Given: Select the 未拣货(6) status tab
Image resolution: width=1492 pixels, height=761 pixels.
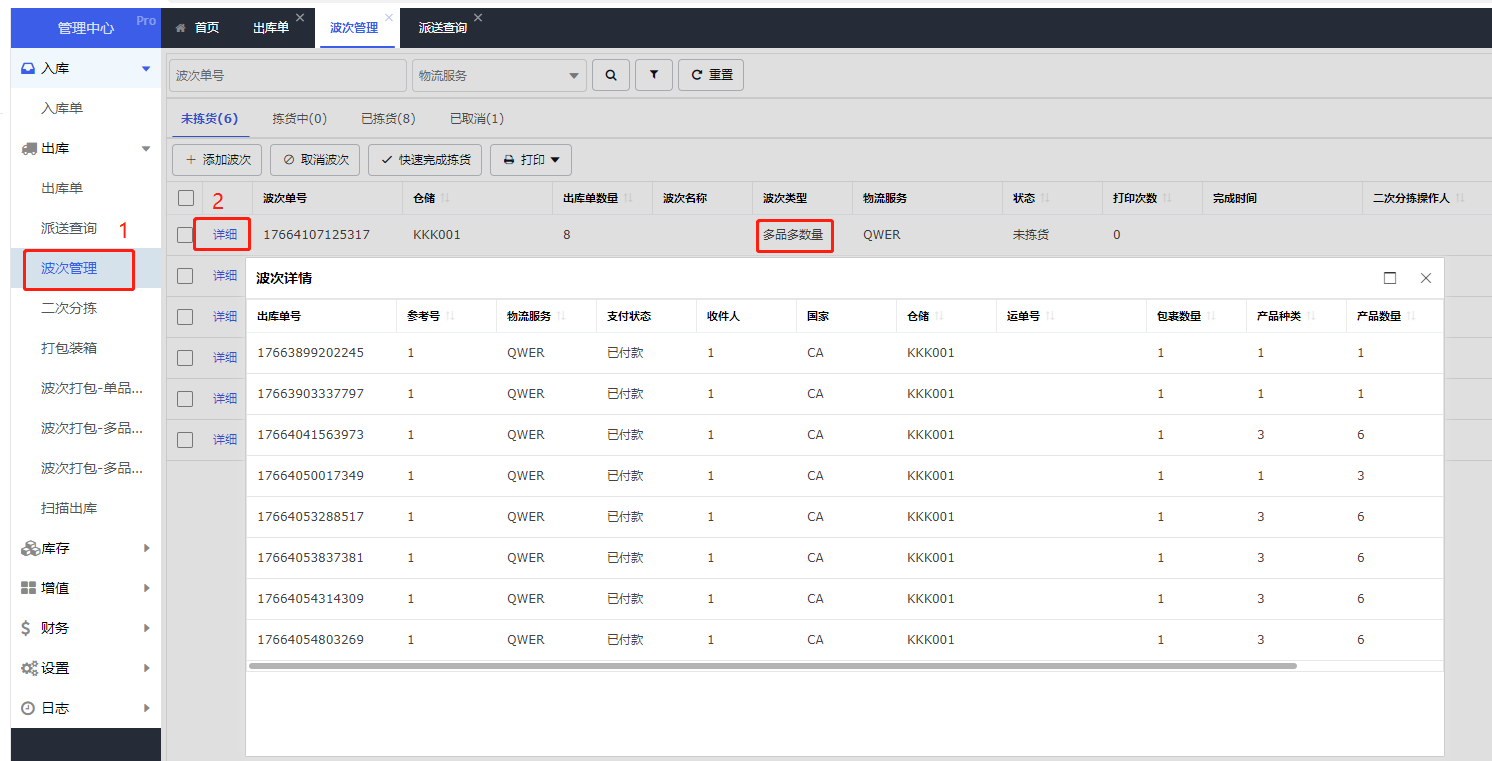Looking at the screenshot, I should pyautogui.click(x=209, y=119).
